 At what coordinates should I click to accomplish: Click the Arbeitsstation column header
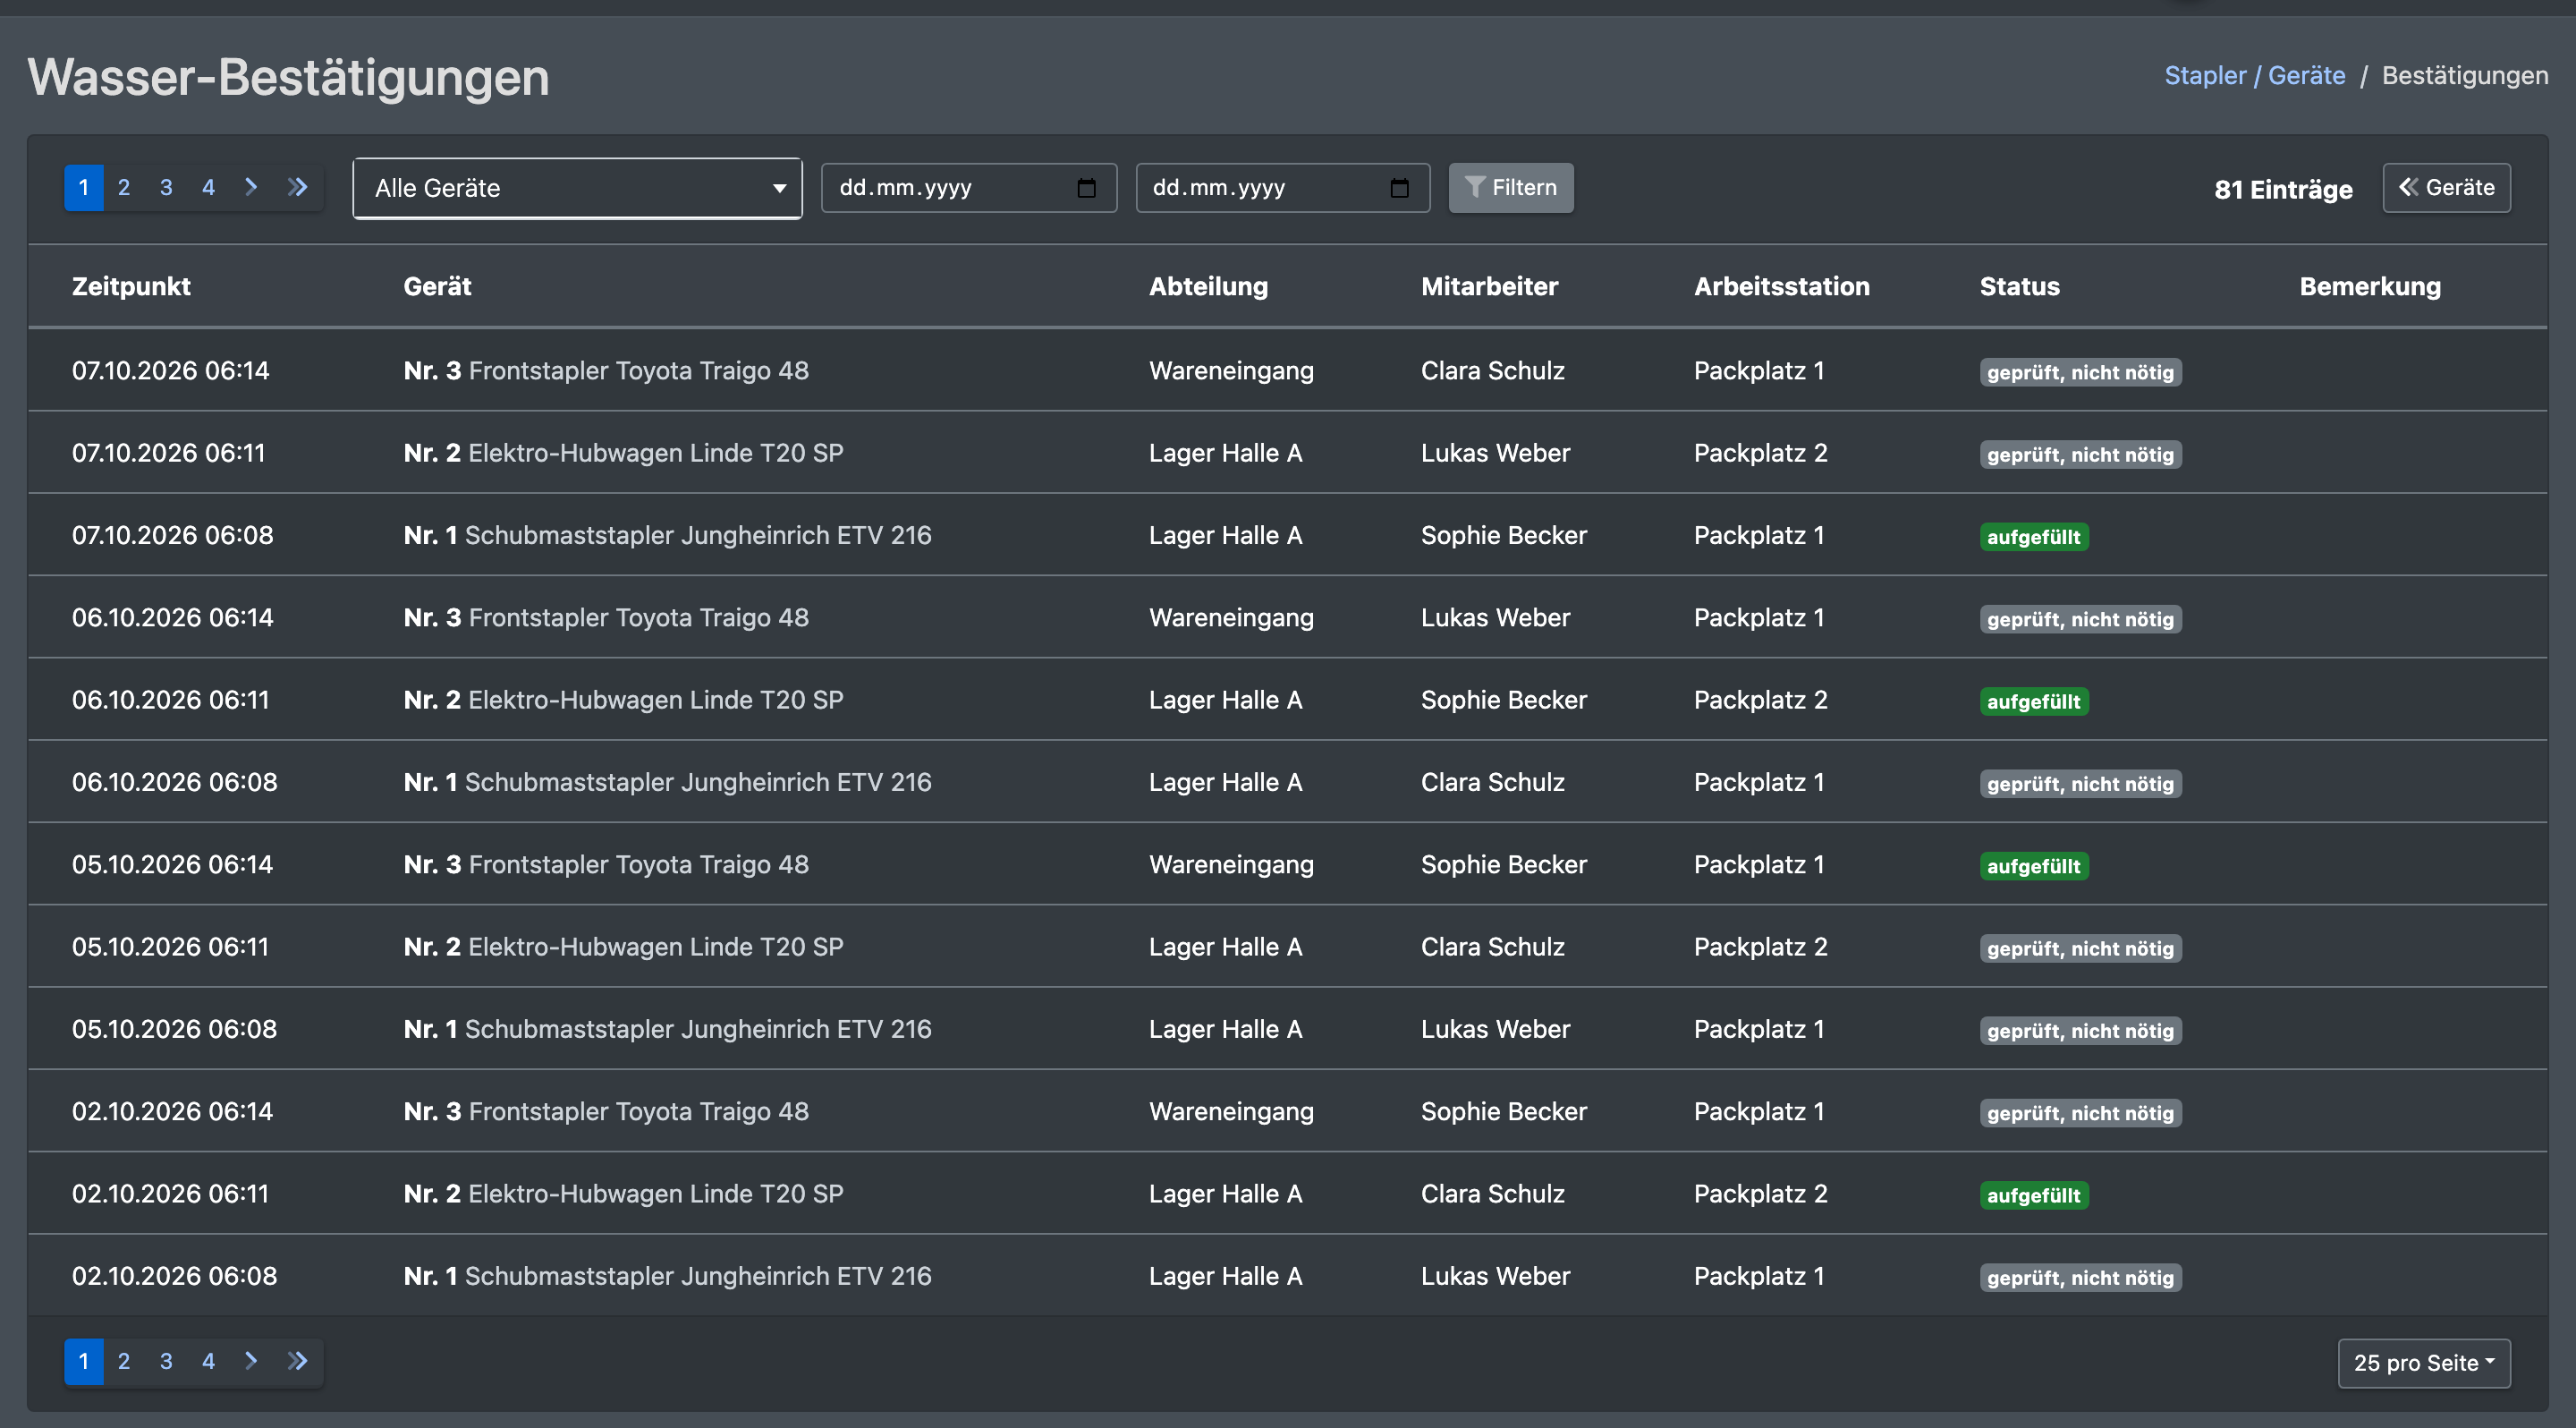point(1781,286)
